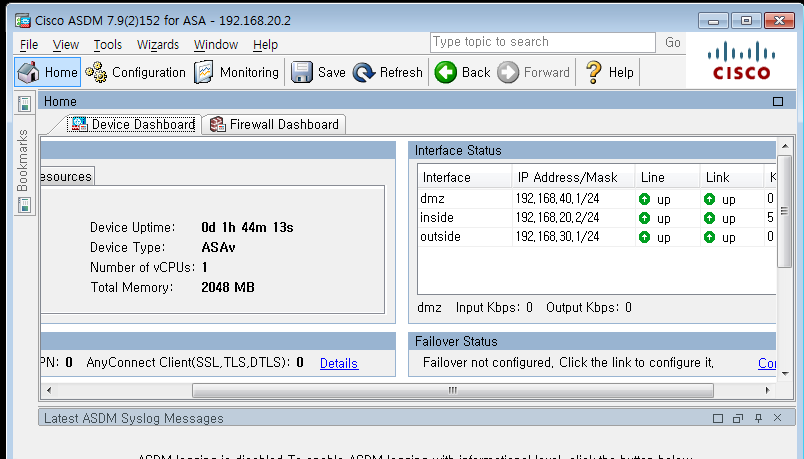Click top Bookmarks sidebar icon
804x459 pixels.
(24, 104)
